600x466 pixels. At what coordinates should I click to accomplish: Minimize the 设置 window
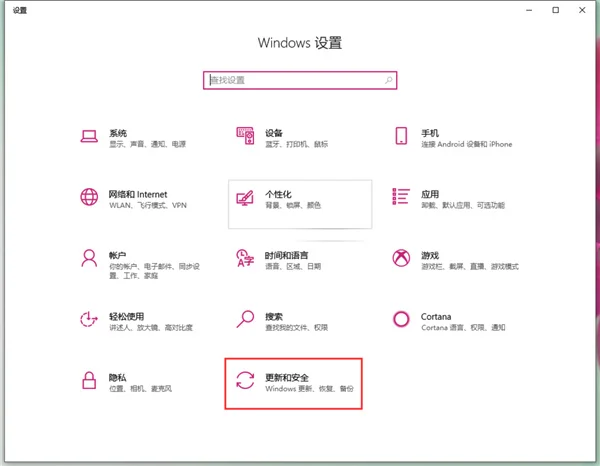tap(529, 10)
